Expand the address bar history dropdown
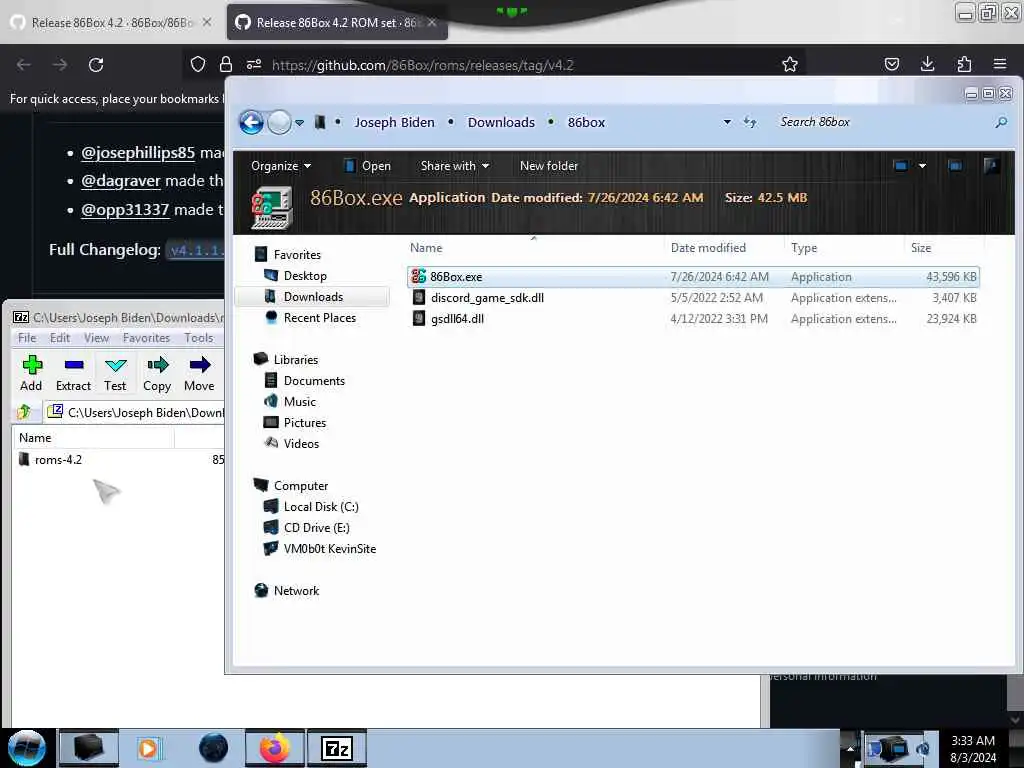Viewport: 1024px width, 768px height. 727,122
